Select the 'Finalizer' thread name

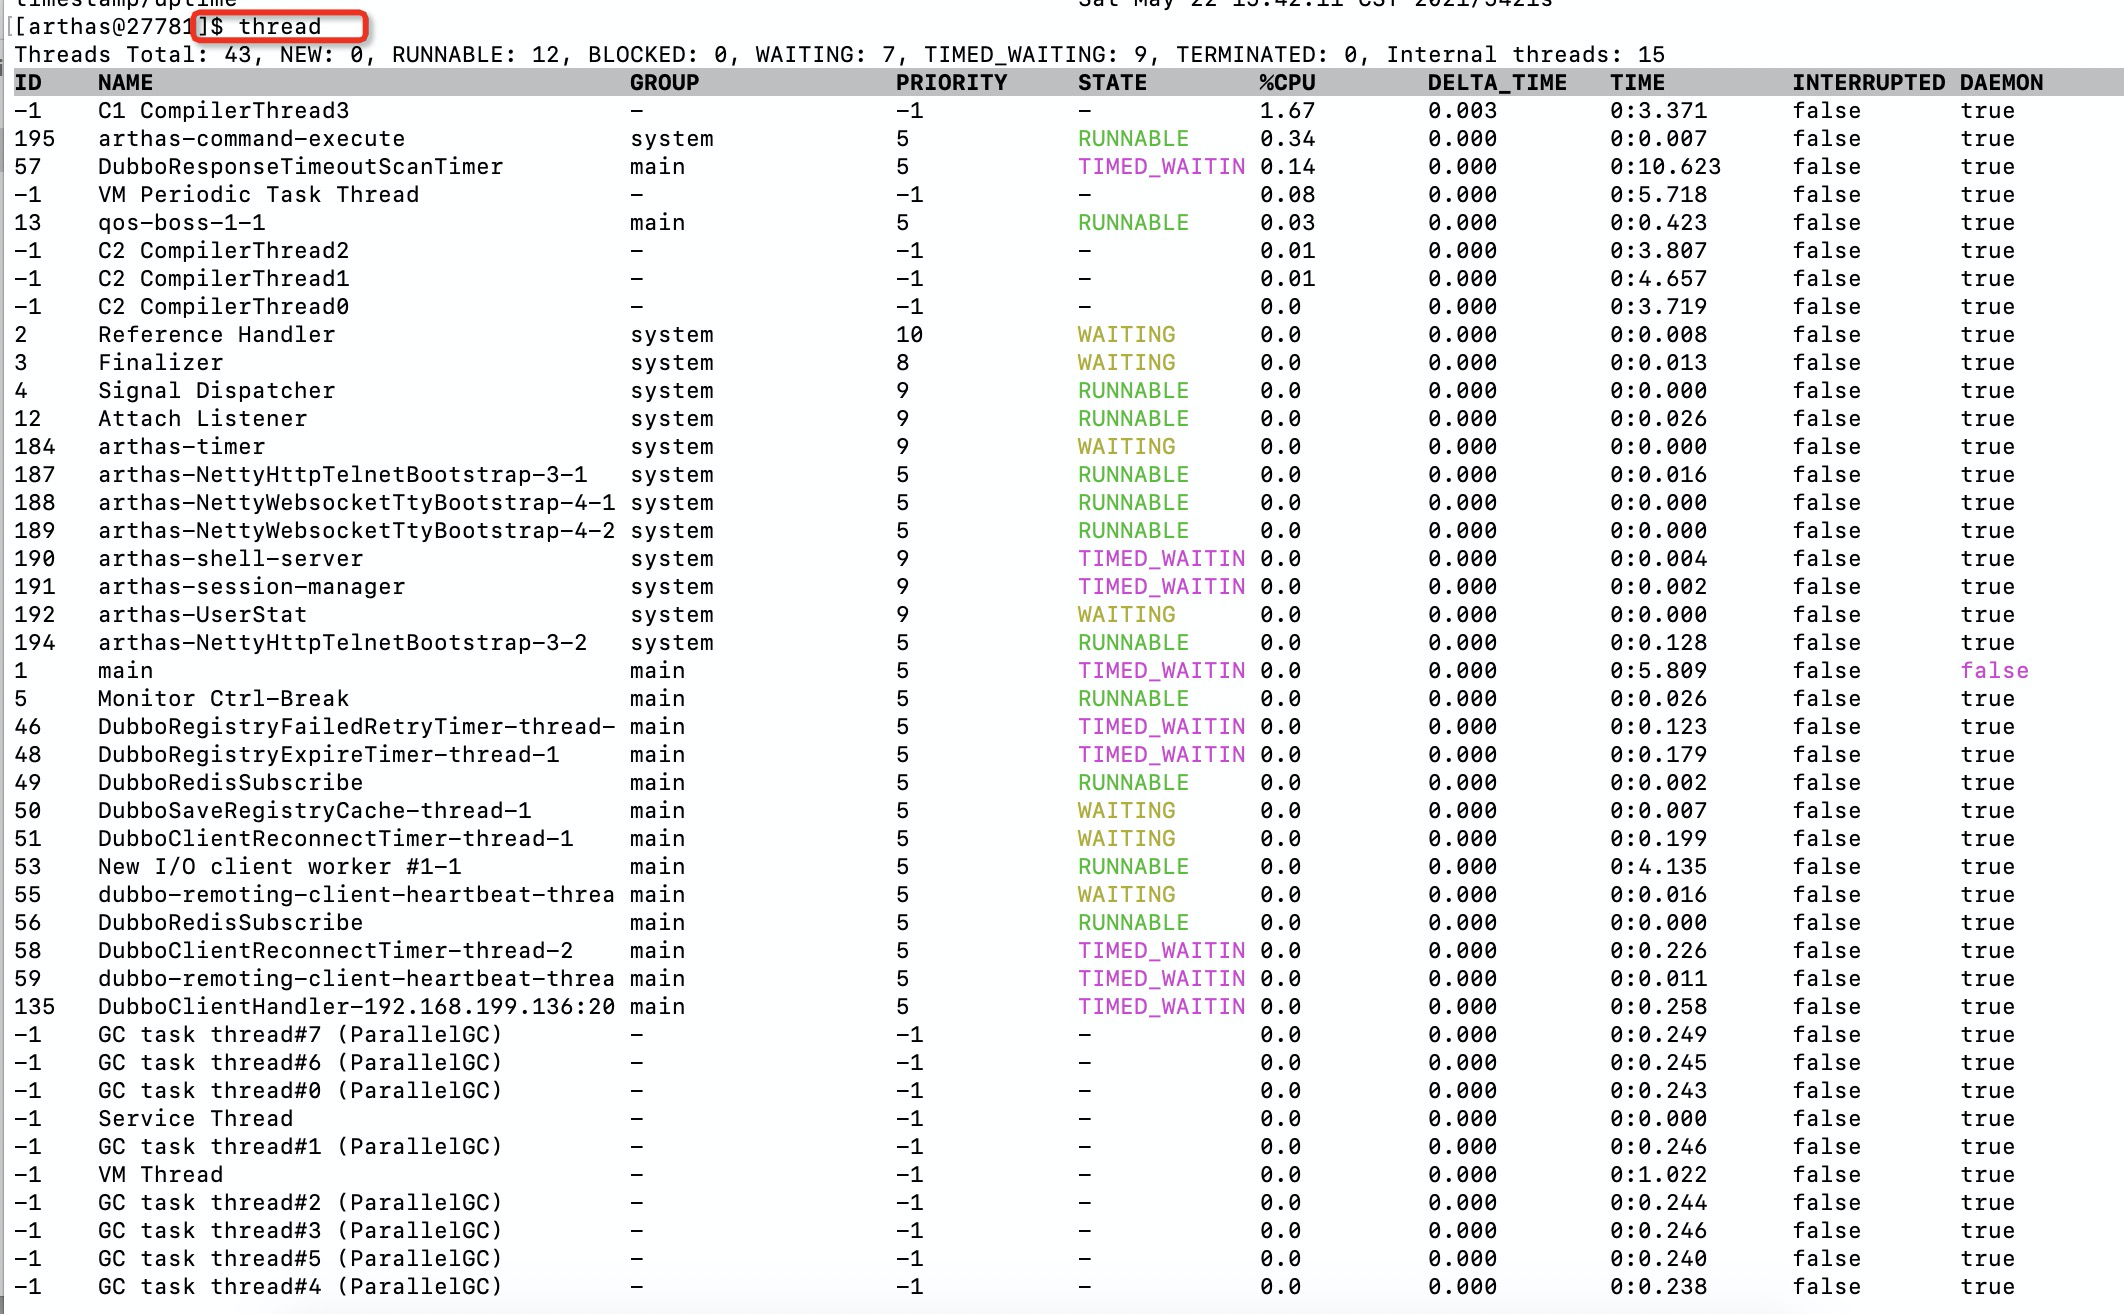click(x=160, y=362)
